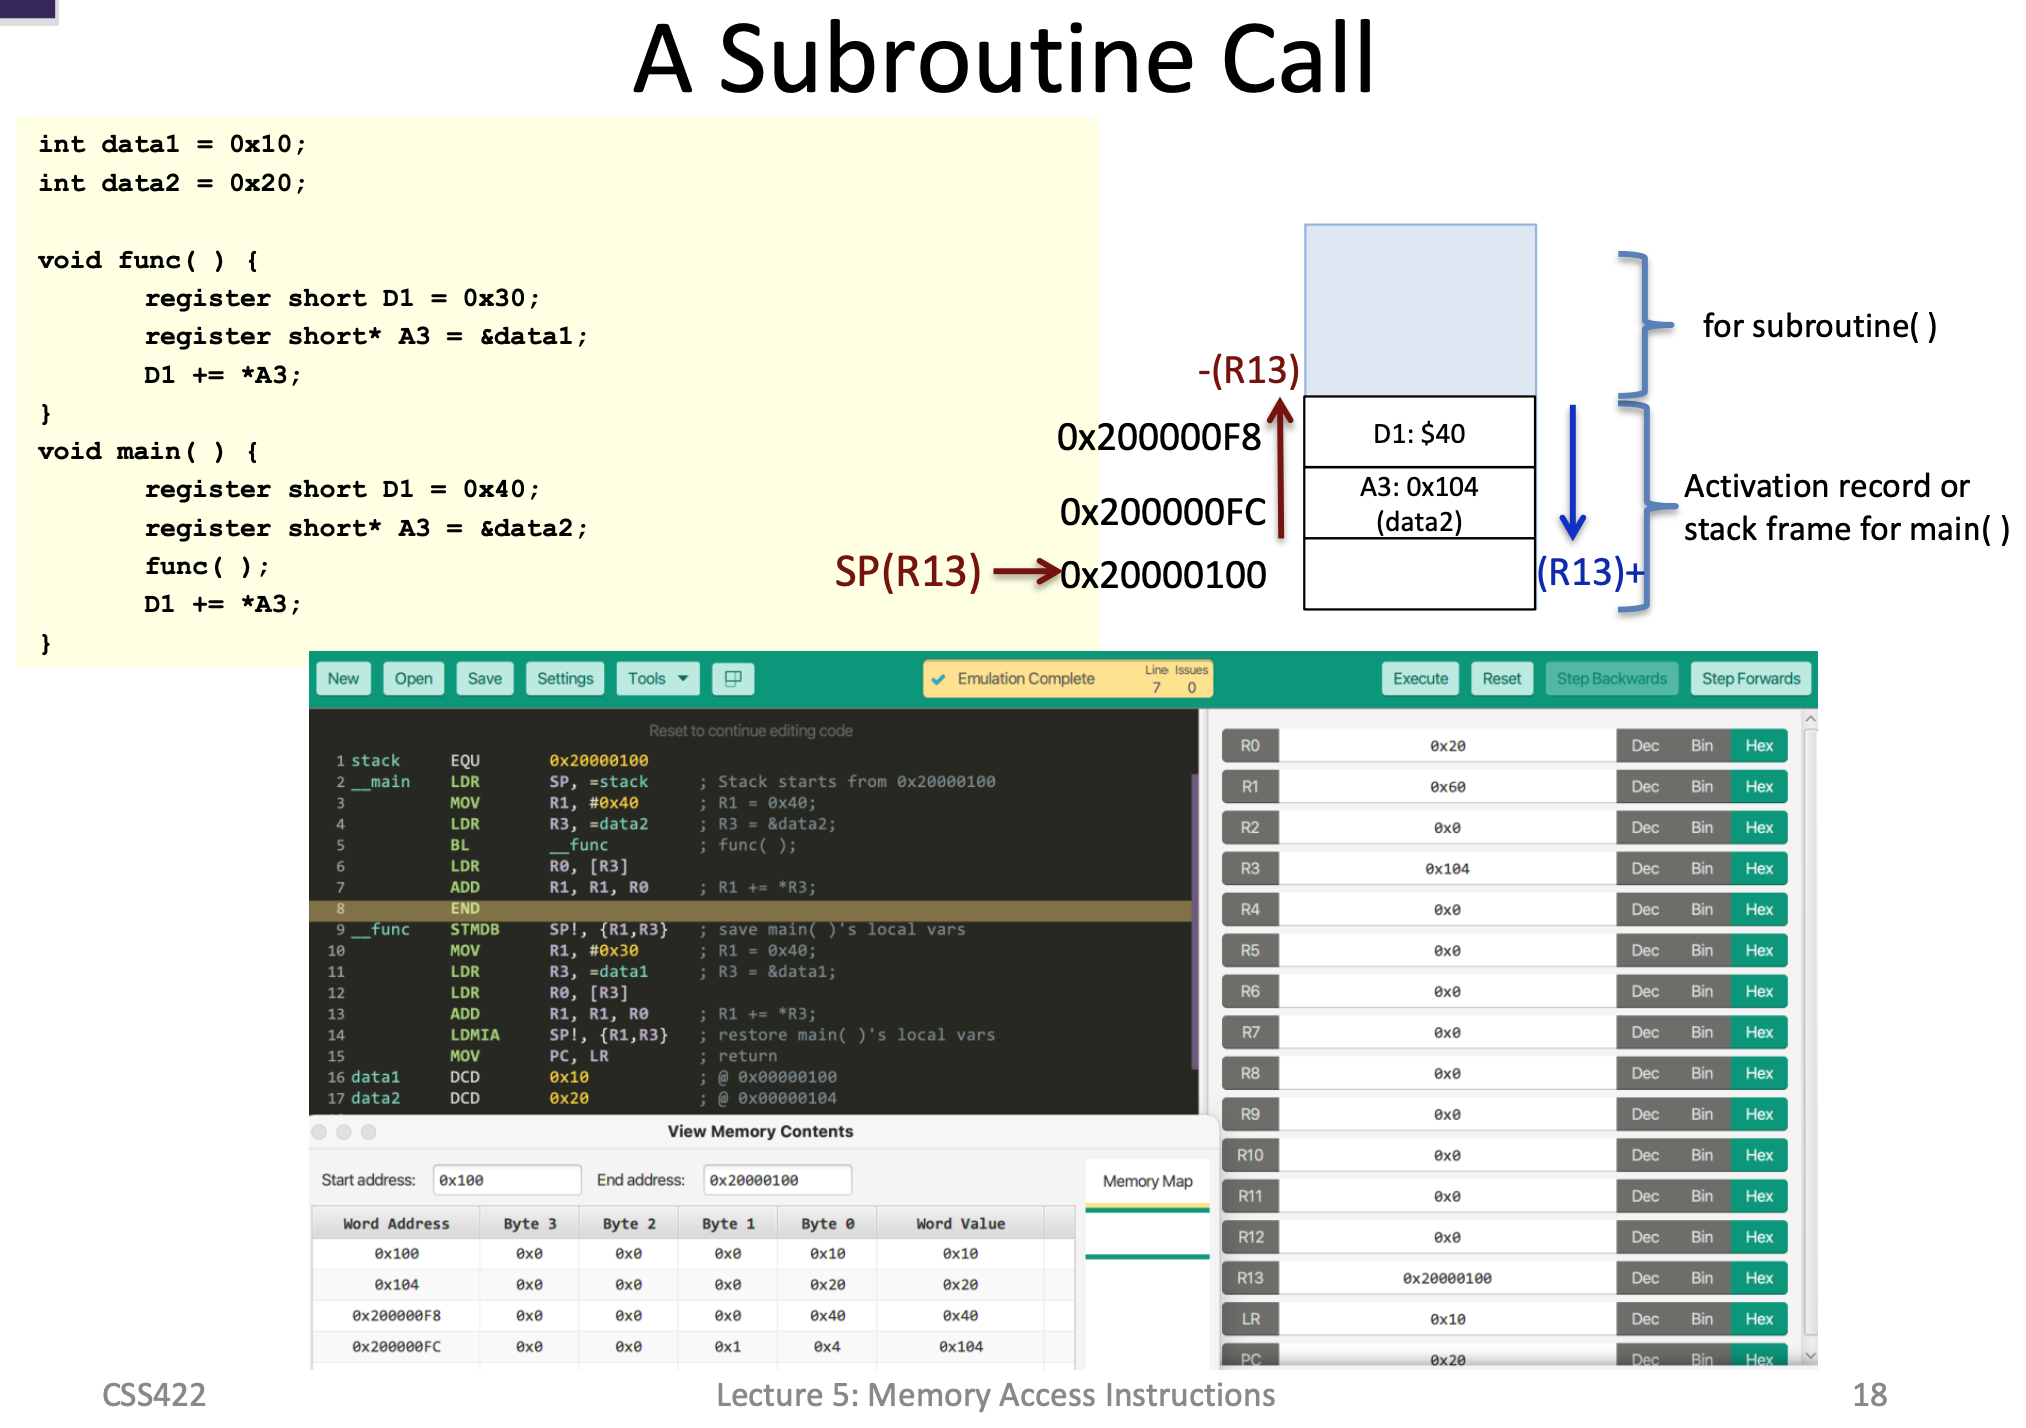Switch R5 display to Hex
This screenshot has height=1428, width=2026.
pos(1759,950)
